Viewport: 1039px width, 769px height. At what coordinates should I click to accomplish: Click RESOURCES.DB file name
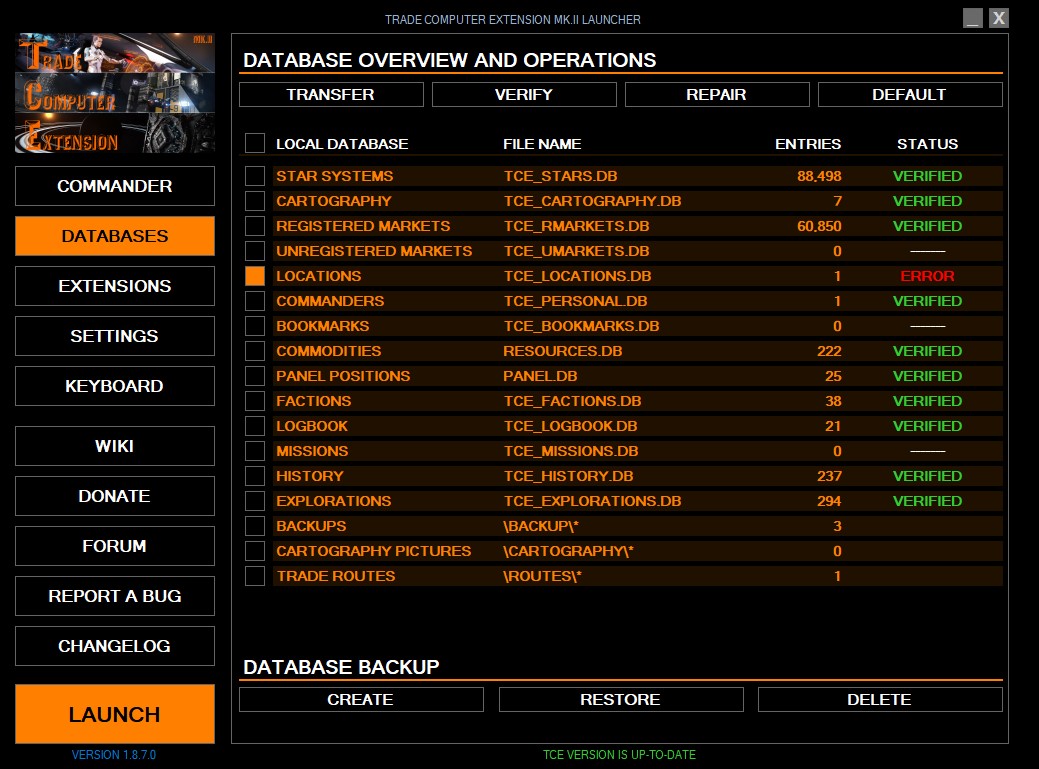(563, 351)
